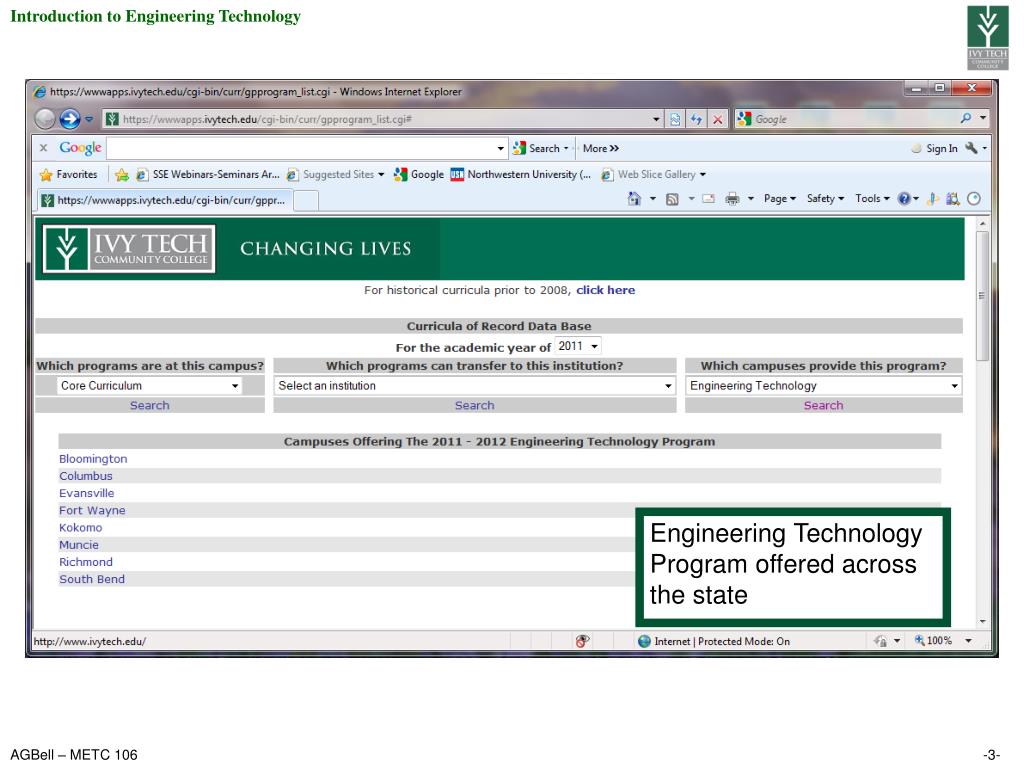
Task: Open the South Bend campus link
Action: (x=92, y=579)
